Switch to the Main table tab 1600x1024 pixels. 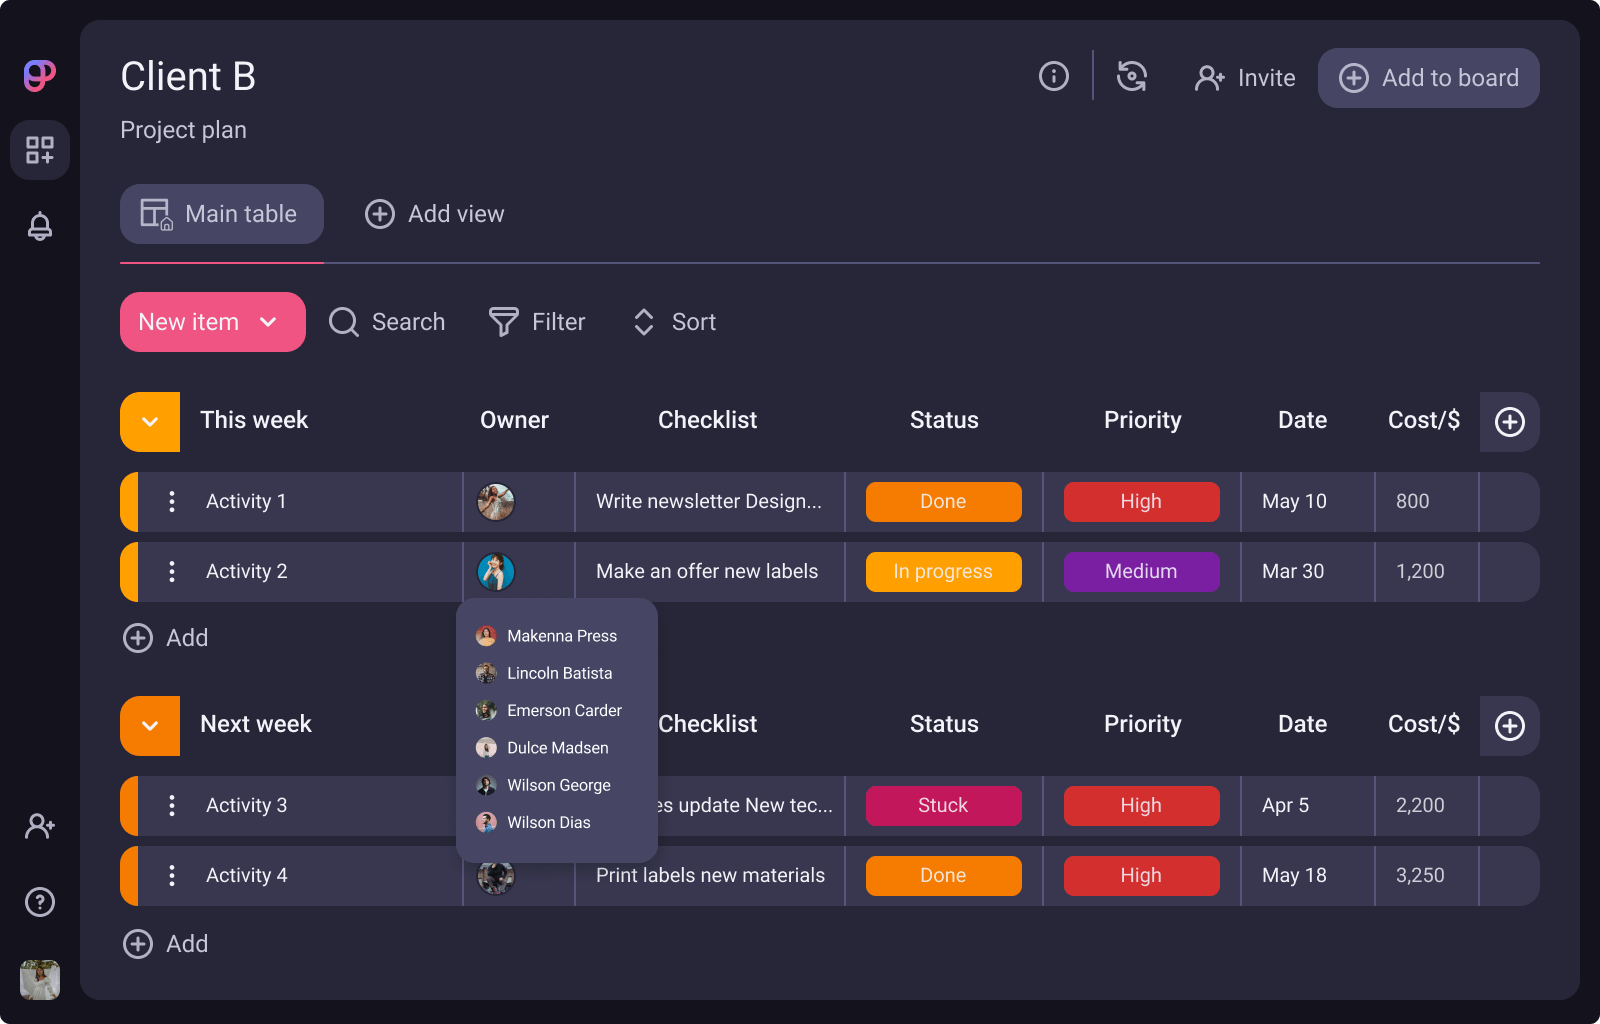221,213
